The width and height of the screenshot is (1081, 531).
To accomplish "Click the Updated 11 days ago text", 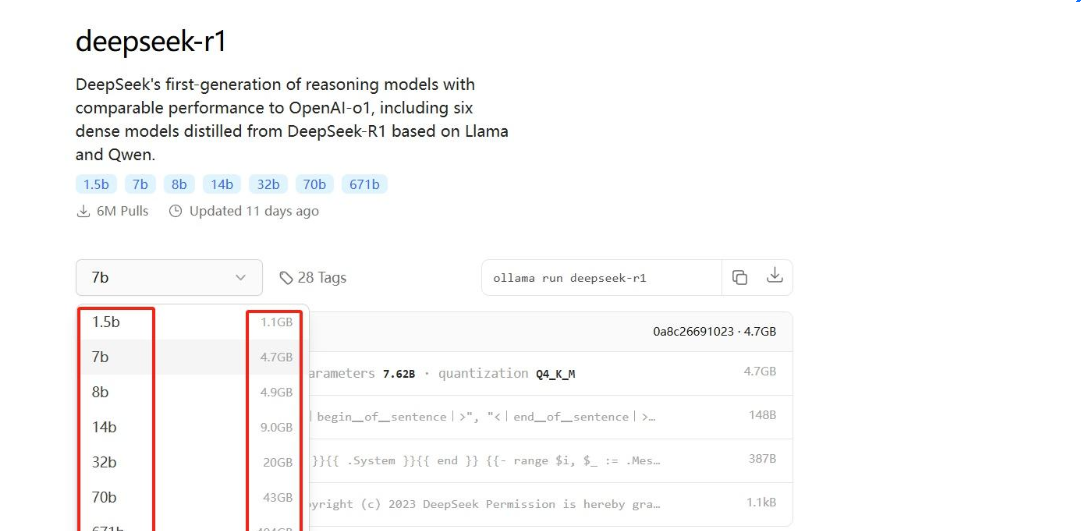I will pyautogui.click(x=254, y=211).
